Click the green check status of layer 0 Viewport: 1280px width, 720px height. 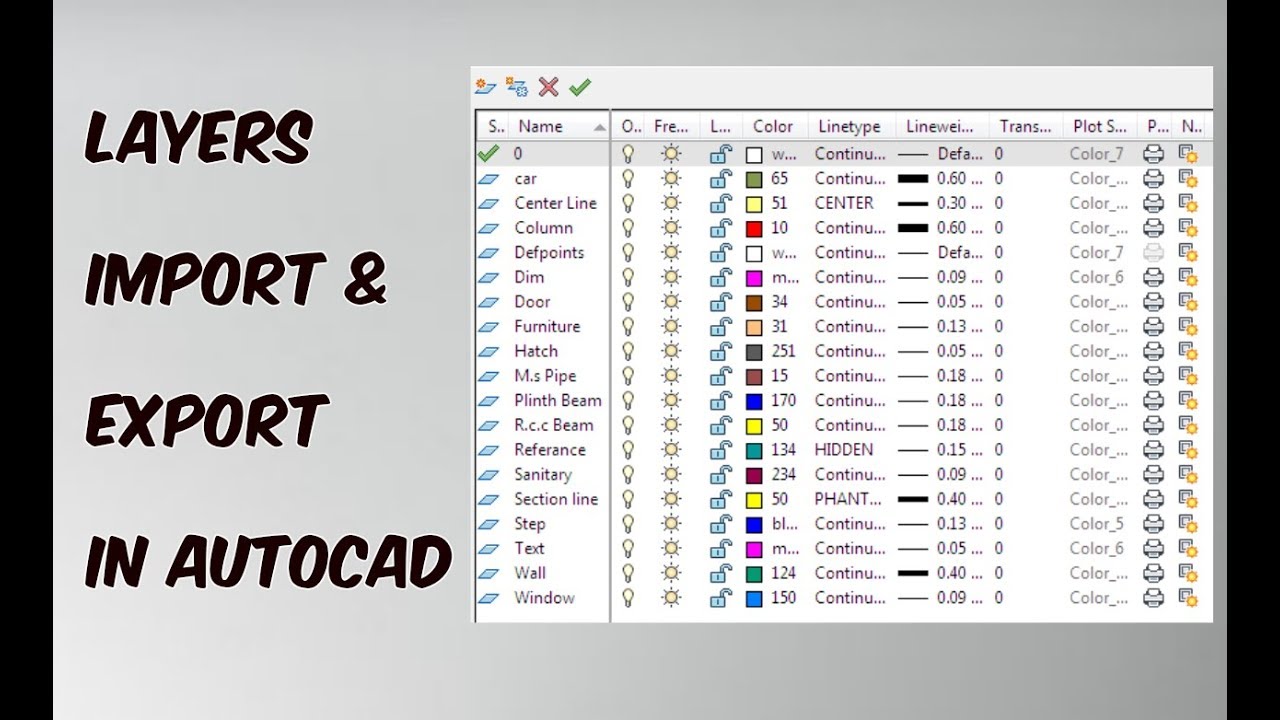(x=488, y=154)
